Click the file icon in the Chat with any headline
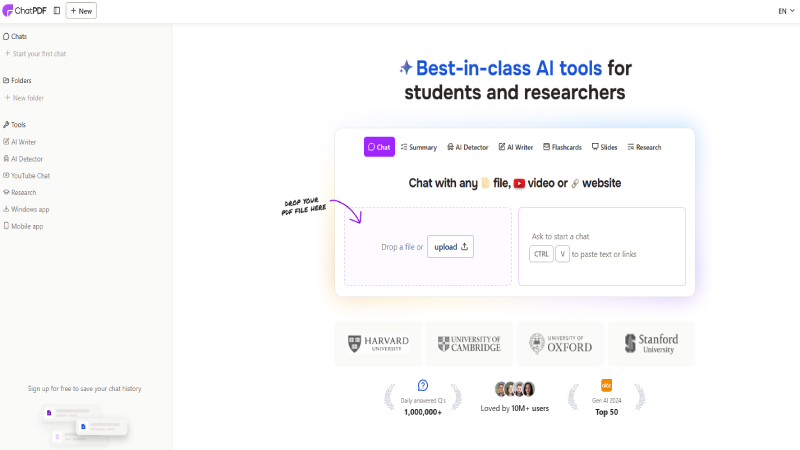This screenshot has width=800, height=450. (x=485, y=183)
